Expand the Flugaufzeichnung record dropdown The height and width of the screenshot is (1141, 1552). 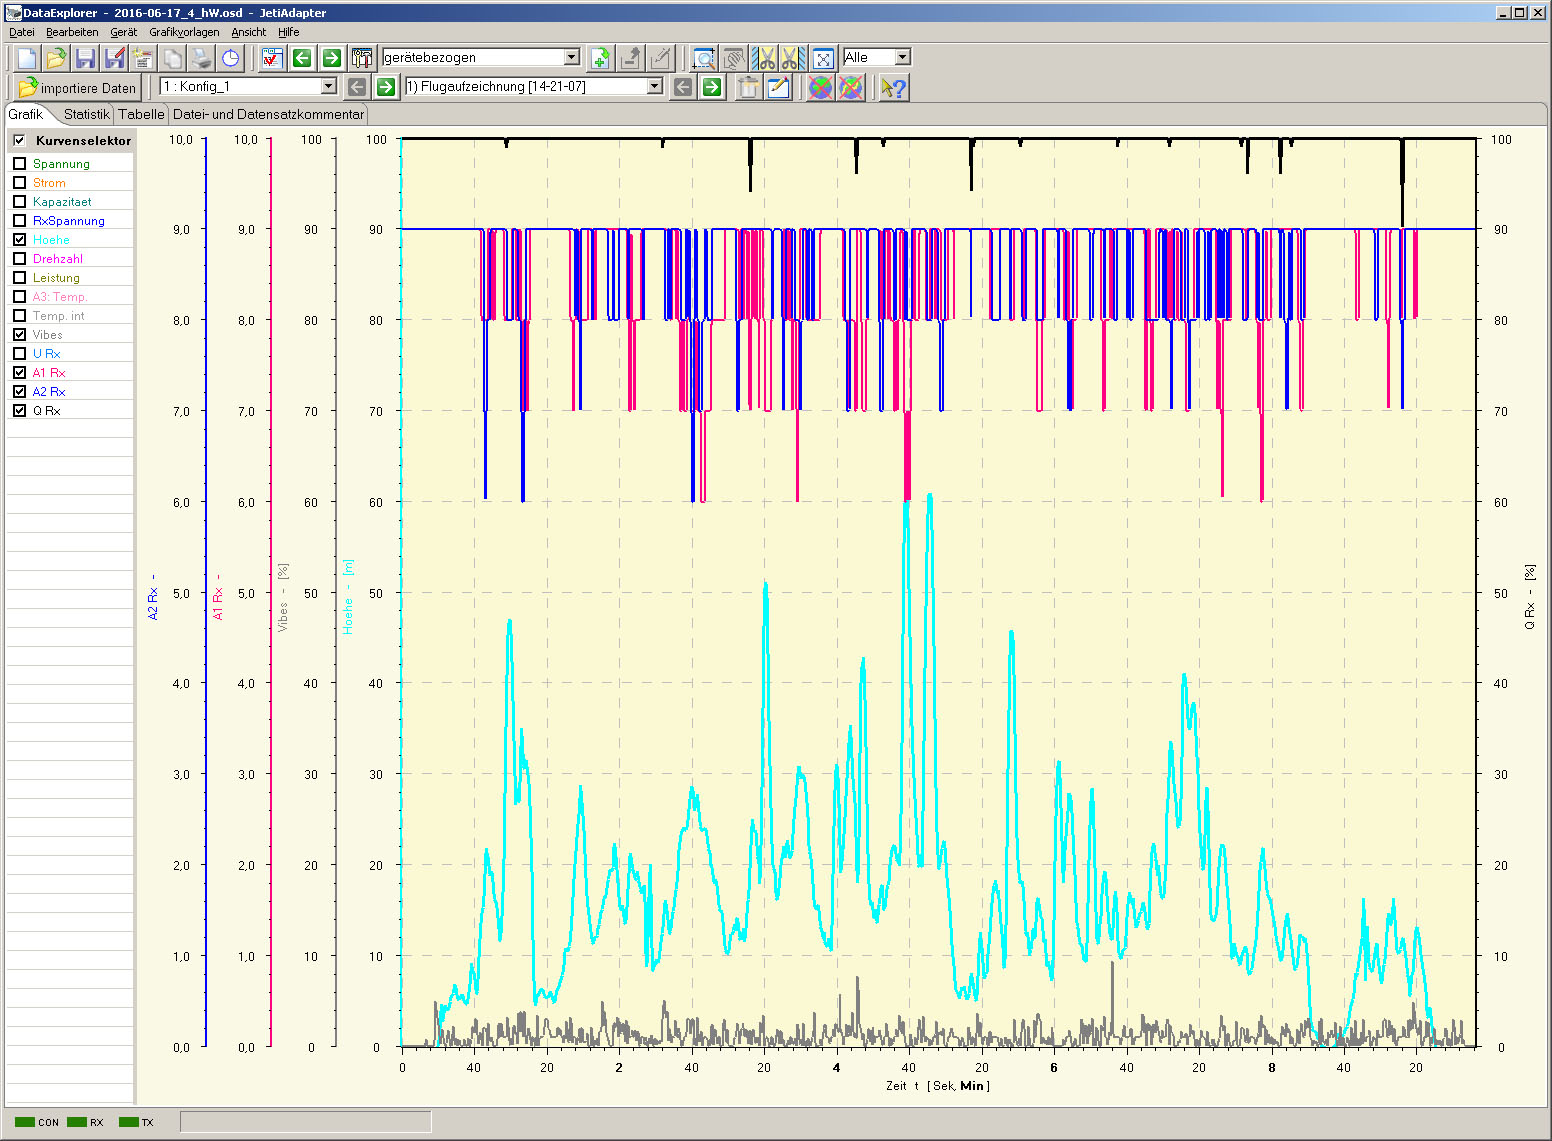[654, 87]
